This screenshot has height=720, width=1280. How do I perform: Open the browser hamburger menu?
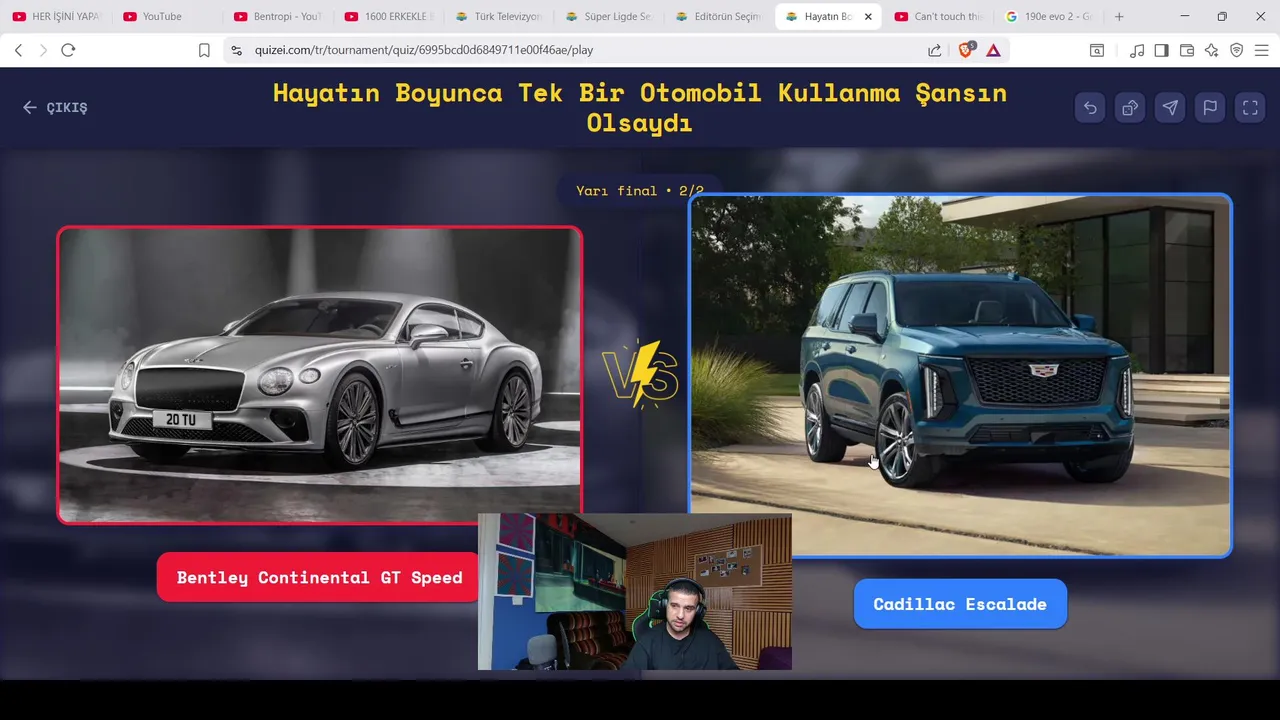(1262, 50)
